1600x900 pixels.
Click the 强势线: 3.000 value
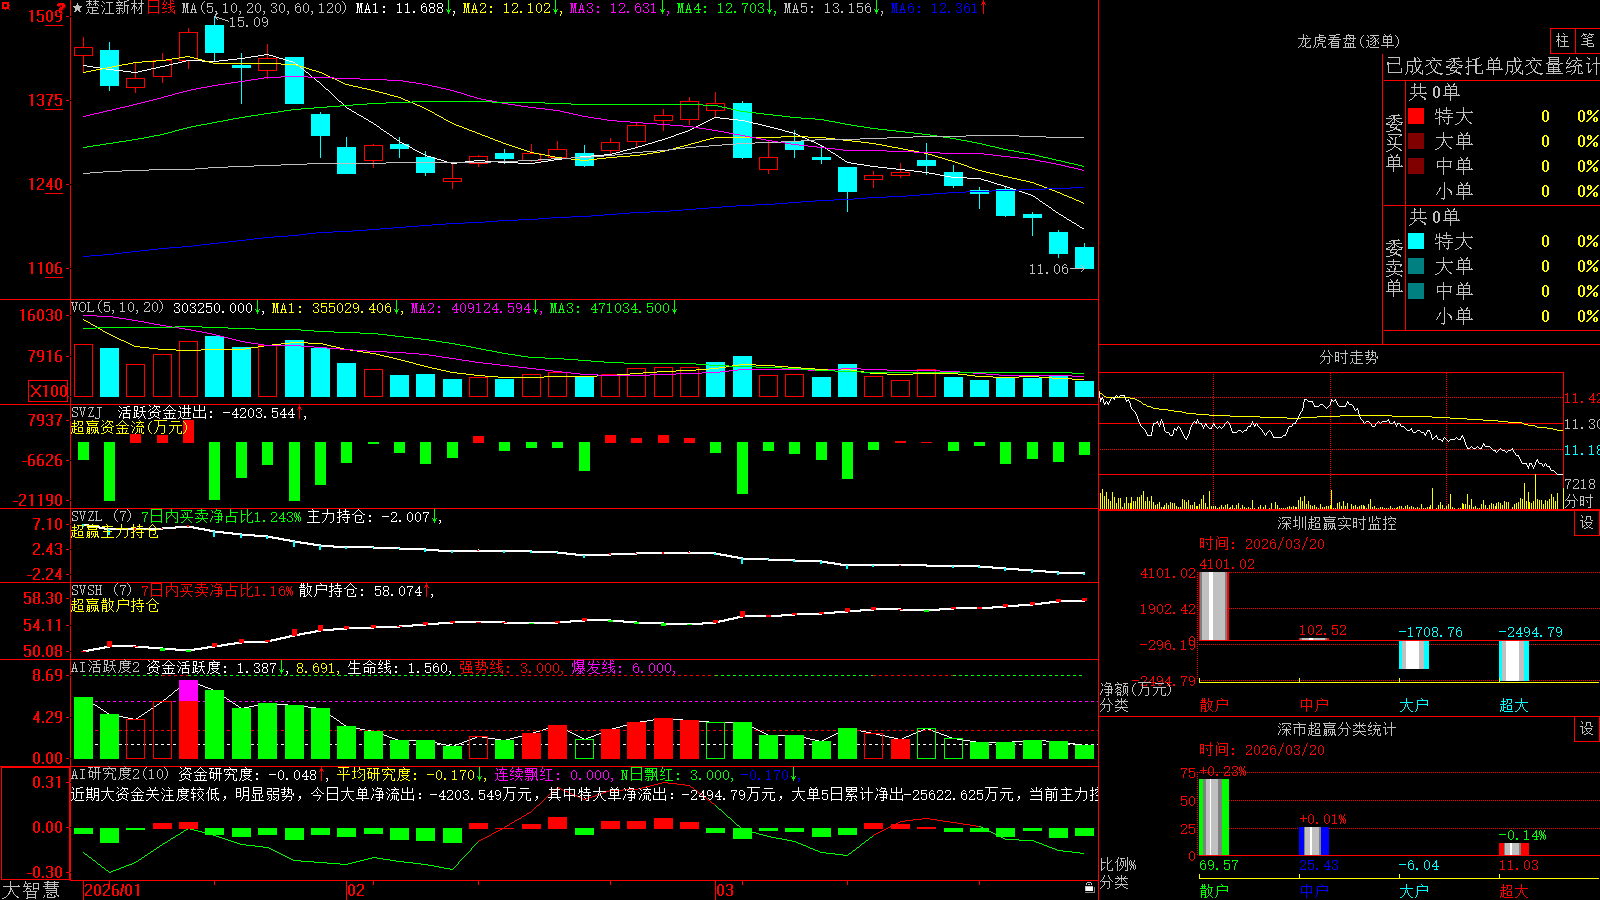click(x=511, y=667)
